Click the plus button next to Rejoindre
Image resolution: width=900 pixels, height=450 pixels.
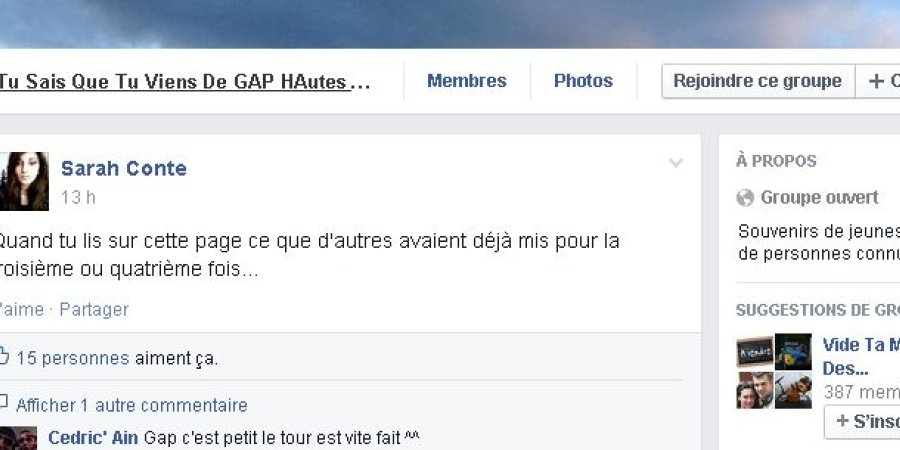878,81
